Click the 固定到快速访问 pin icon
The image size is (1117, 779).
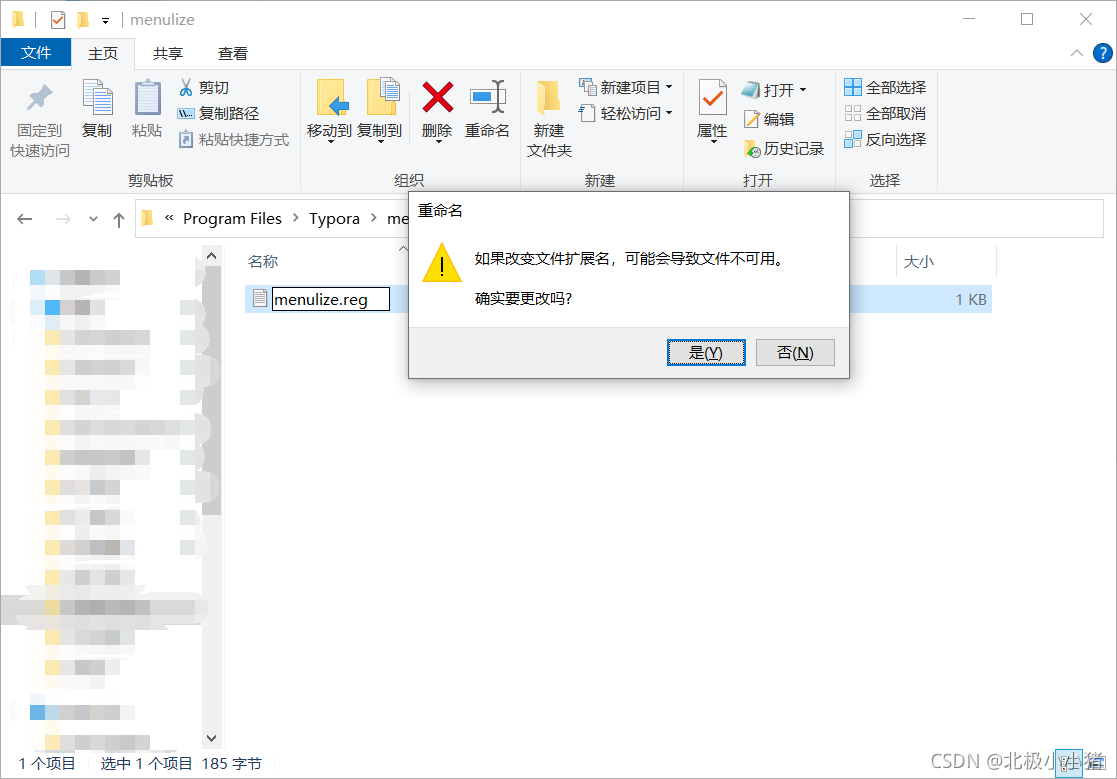point(40,98)
